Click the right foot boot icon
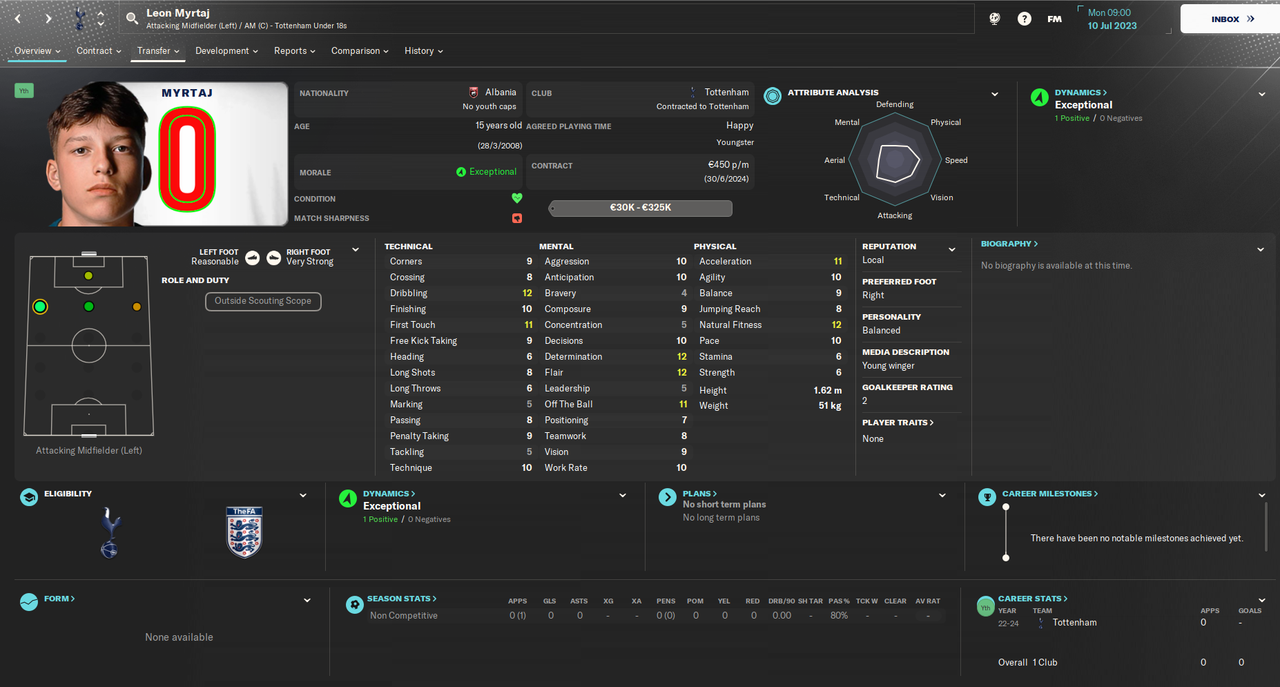The width and height of the screenshot is (1280, 687). click(x=273, y=257)
